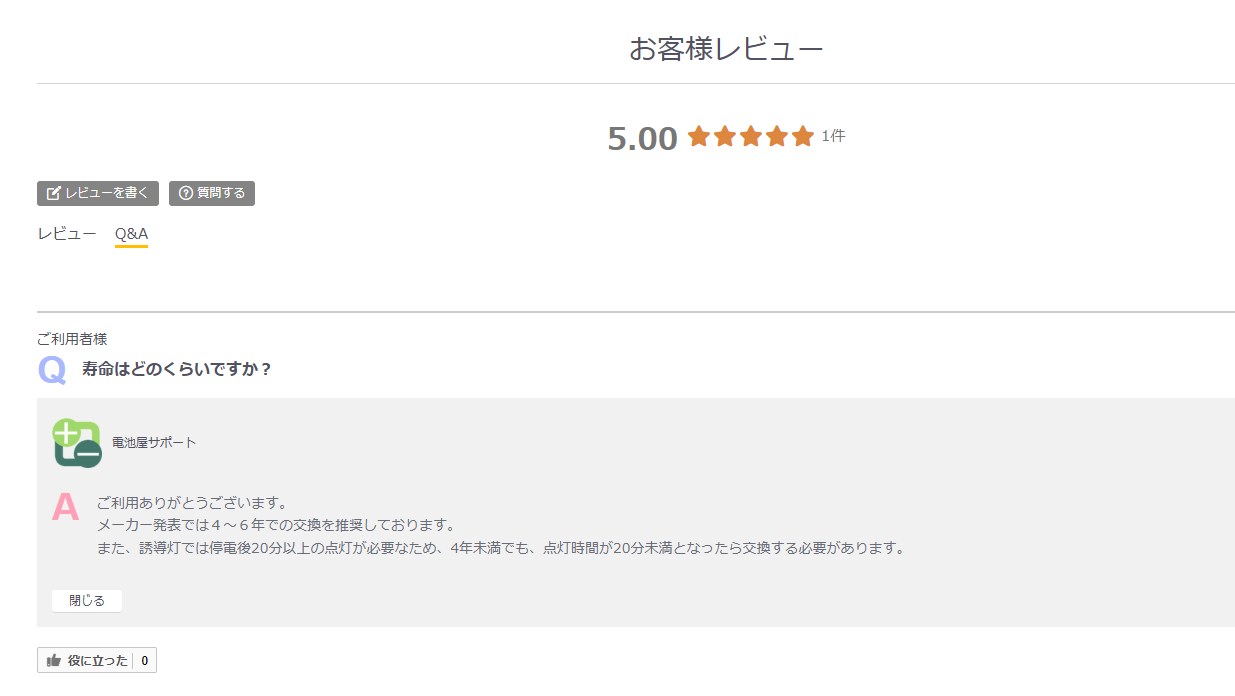Click the fifth rating star
The image size is (1235, 696).
[803, 137]
